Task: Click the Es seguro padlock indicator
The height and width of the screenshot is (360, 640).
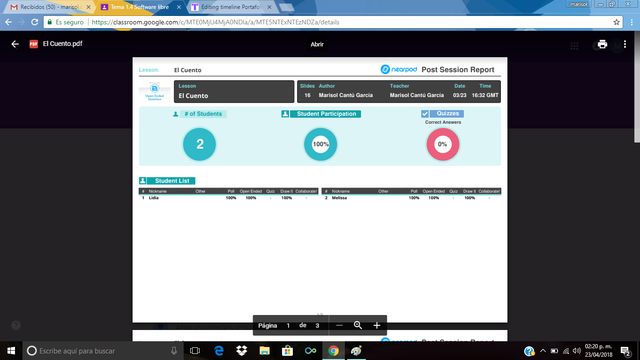Action: (66, 22)
